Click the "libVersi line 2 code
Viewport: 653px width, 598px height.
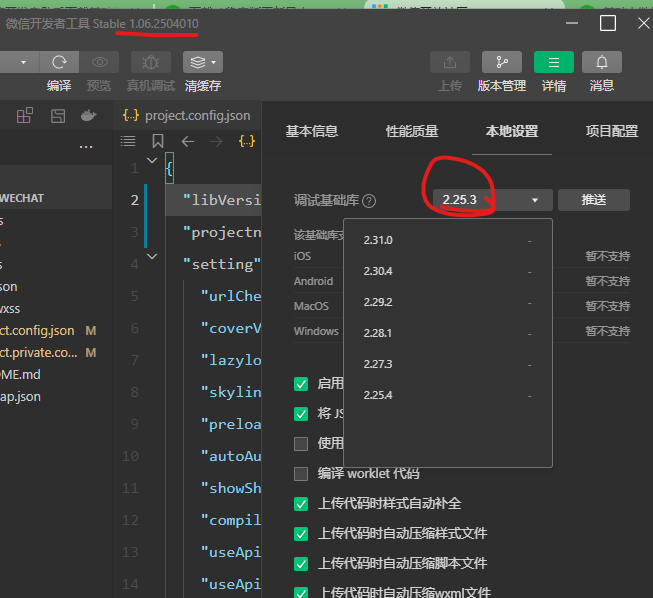[x=222, y=200]
